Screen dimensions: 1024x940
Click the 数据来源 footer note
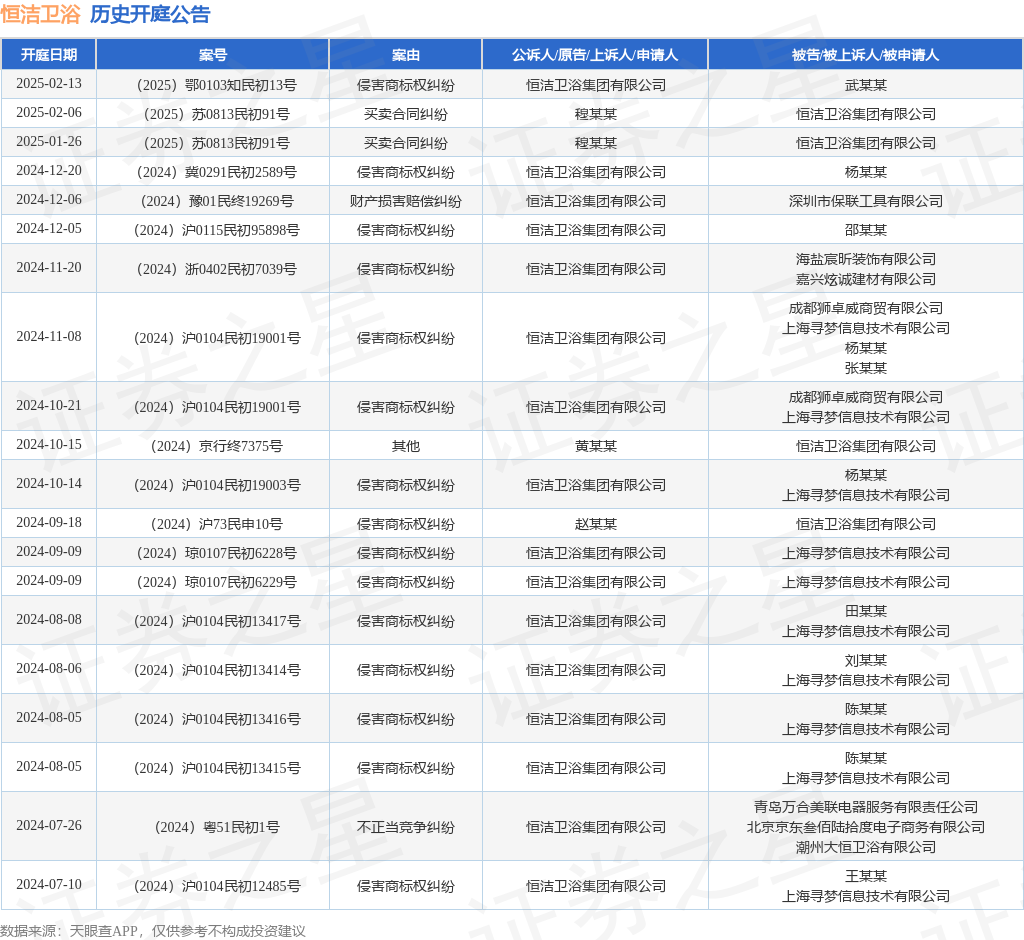tap(153, 931)
